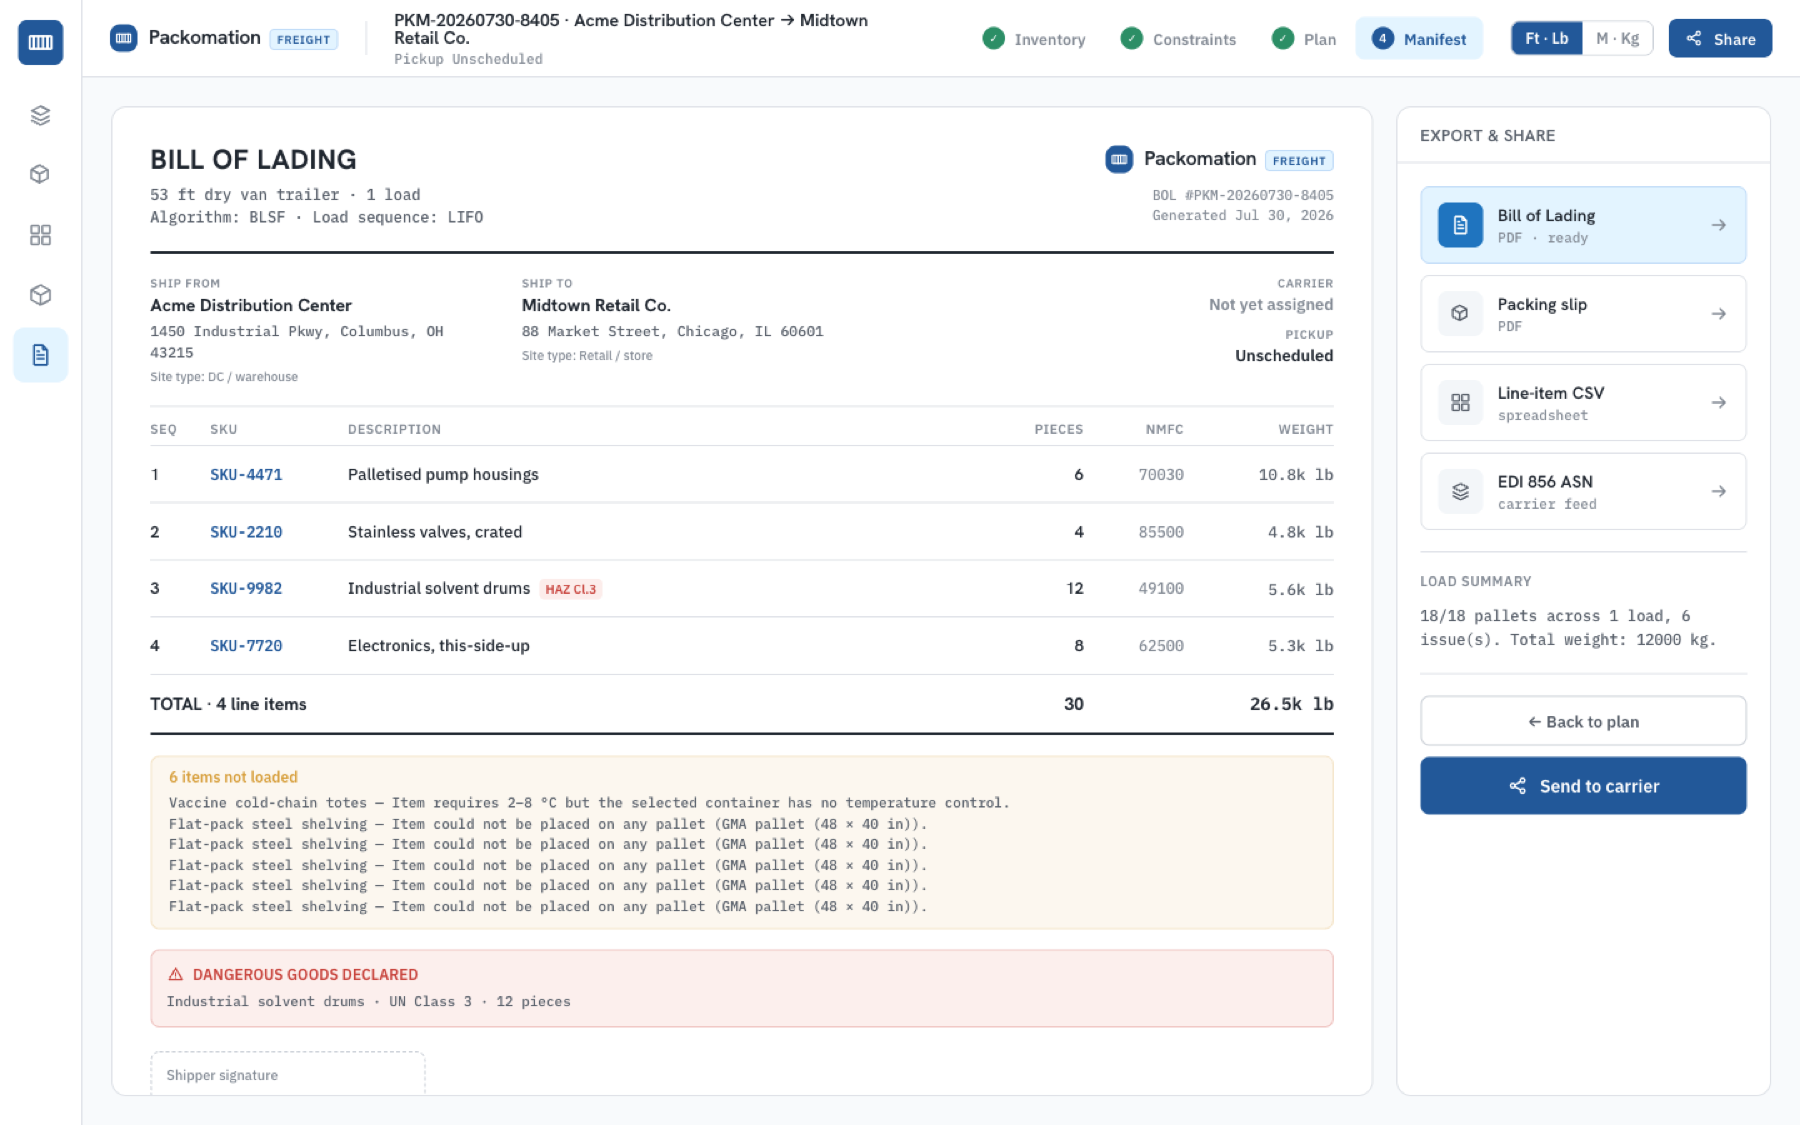Open SKU-9982 link
The width and height of the screenshot is (1800, 1125).
(246, 588)
